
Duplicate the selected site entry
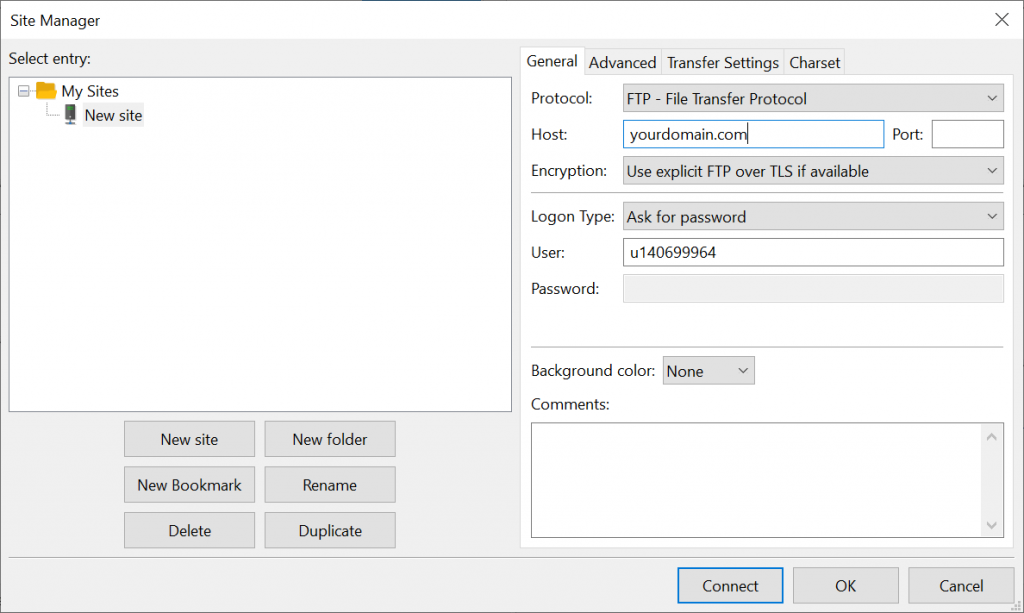tap(330, 530)
